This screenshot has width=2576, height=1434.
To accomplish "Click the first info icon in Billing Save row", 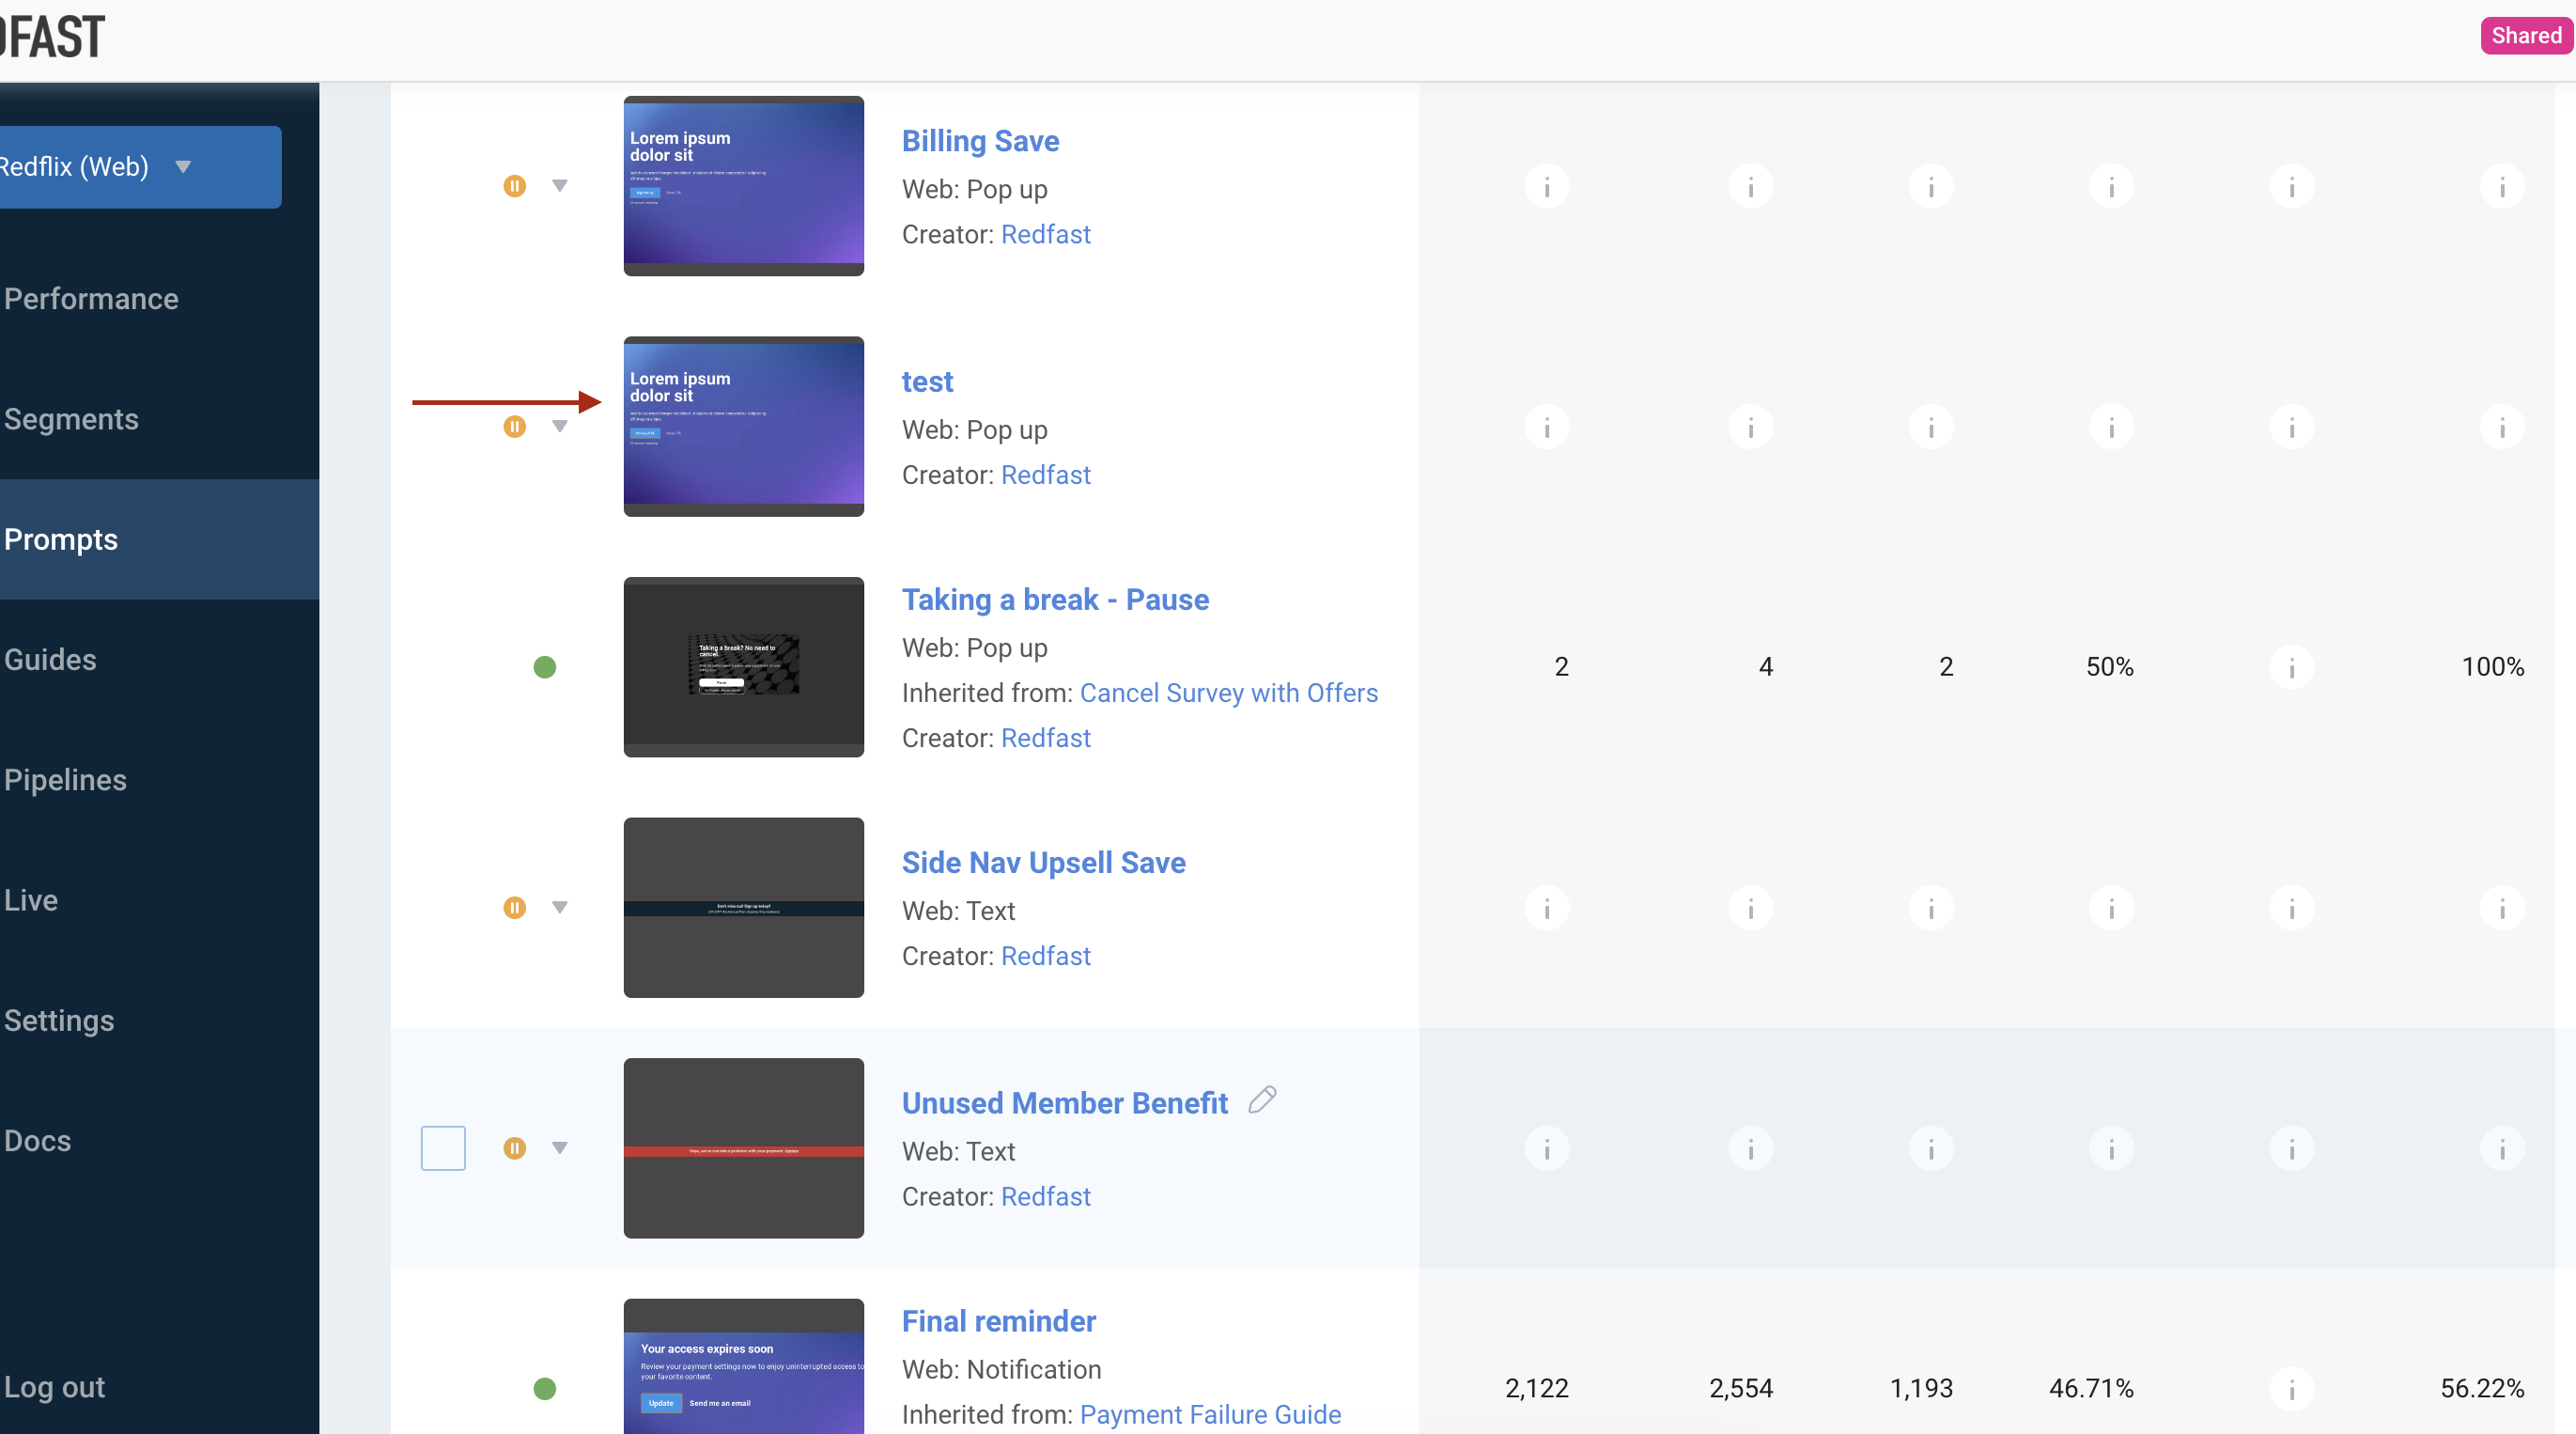I will [1546, 187].
